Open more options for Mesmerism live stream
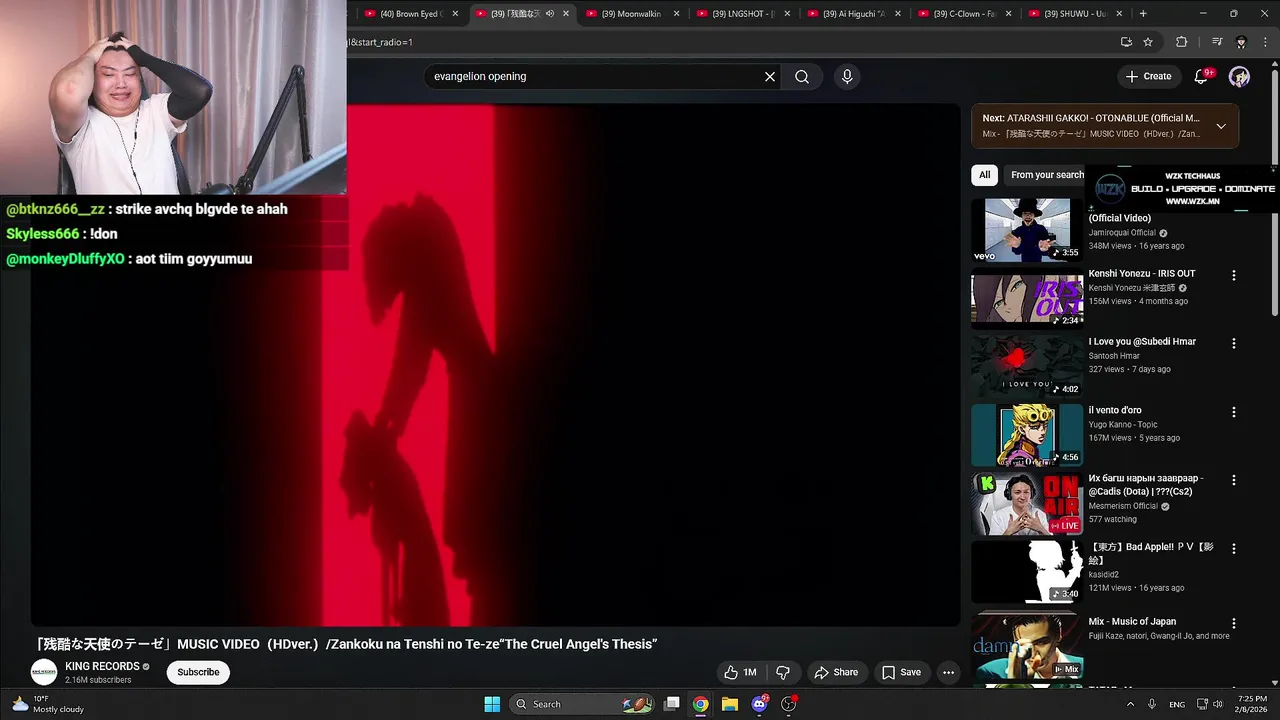Viewport: 1280px width, 720px height. click(x=1233, y=480)
